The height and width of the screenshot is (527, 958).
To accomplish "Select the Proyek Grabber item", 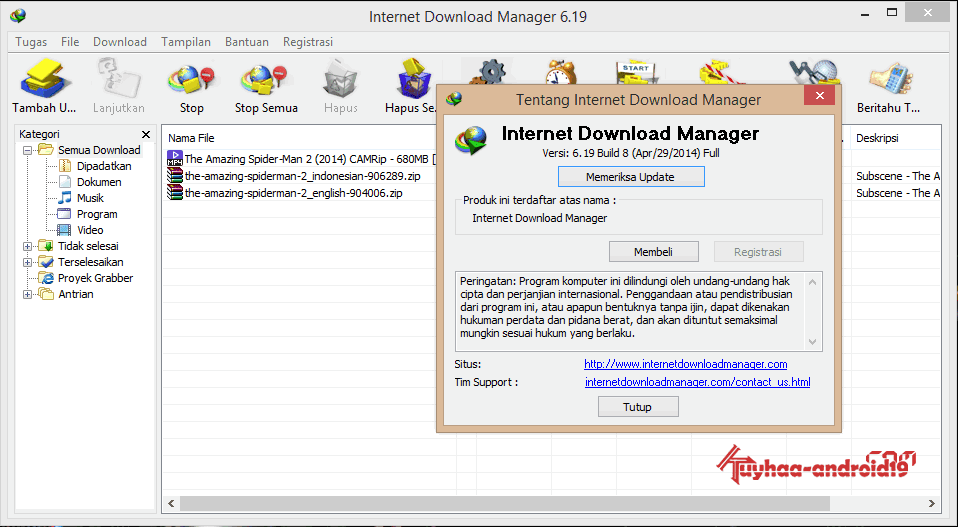I will tap(95, 278).
